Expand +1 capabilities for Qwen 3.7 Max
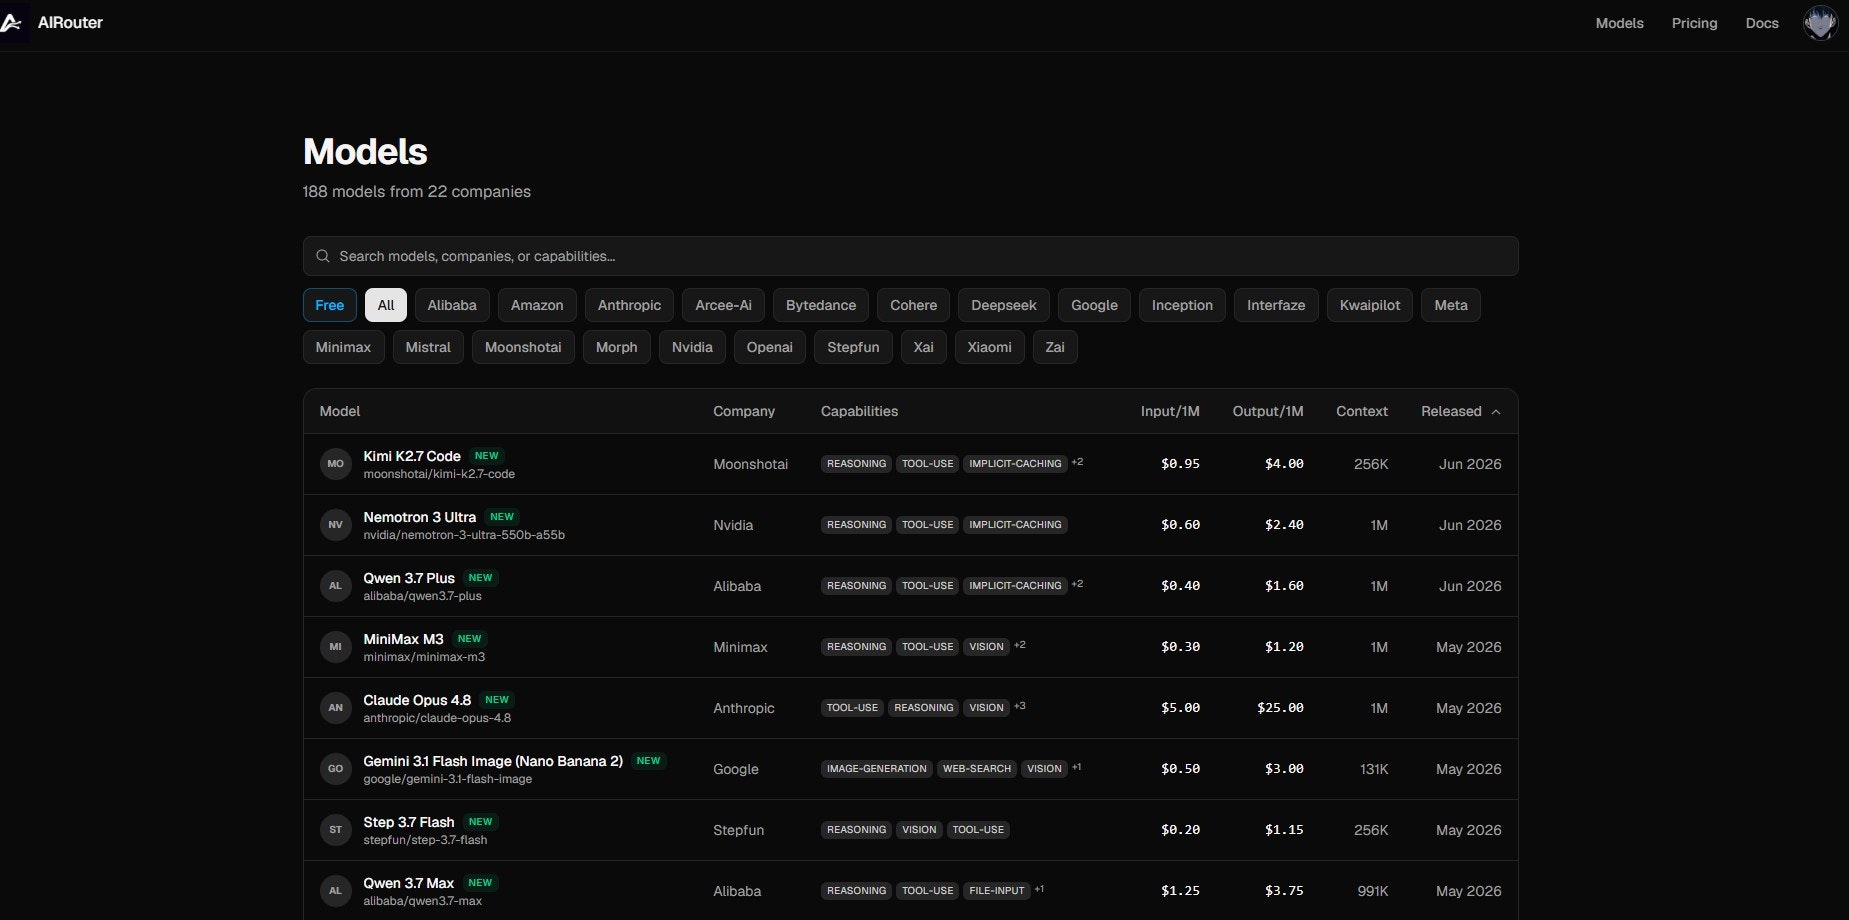 click(1039, 890)
